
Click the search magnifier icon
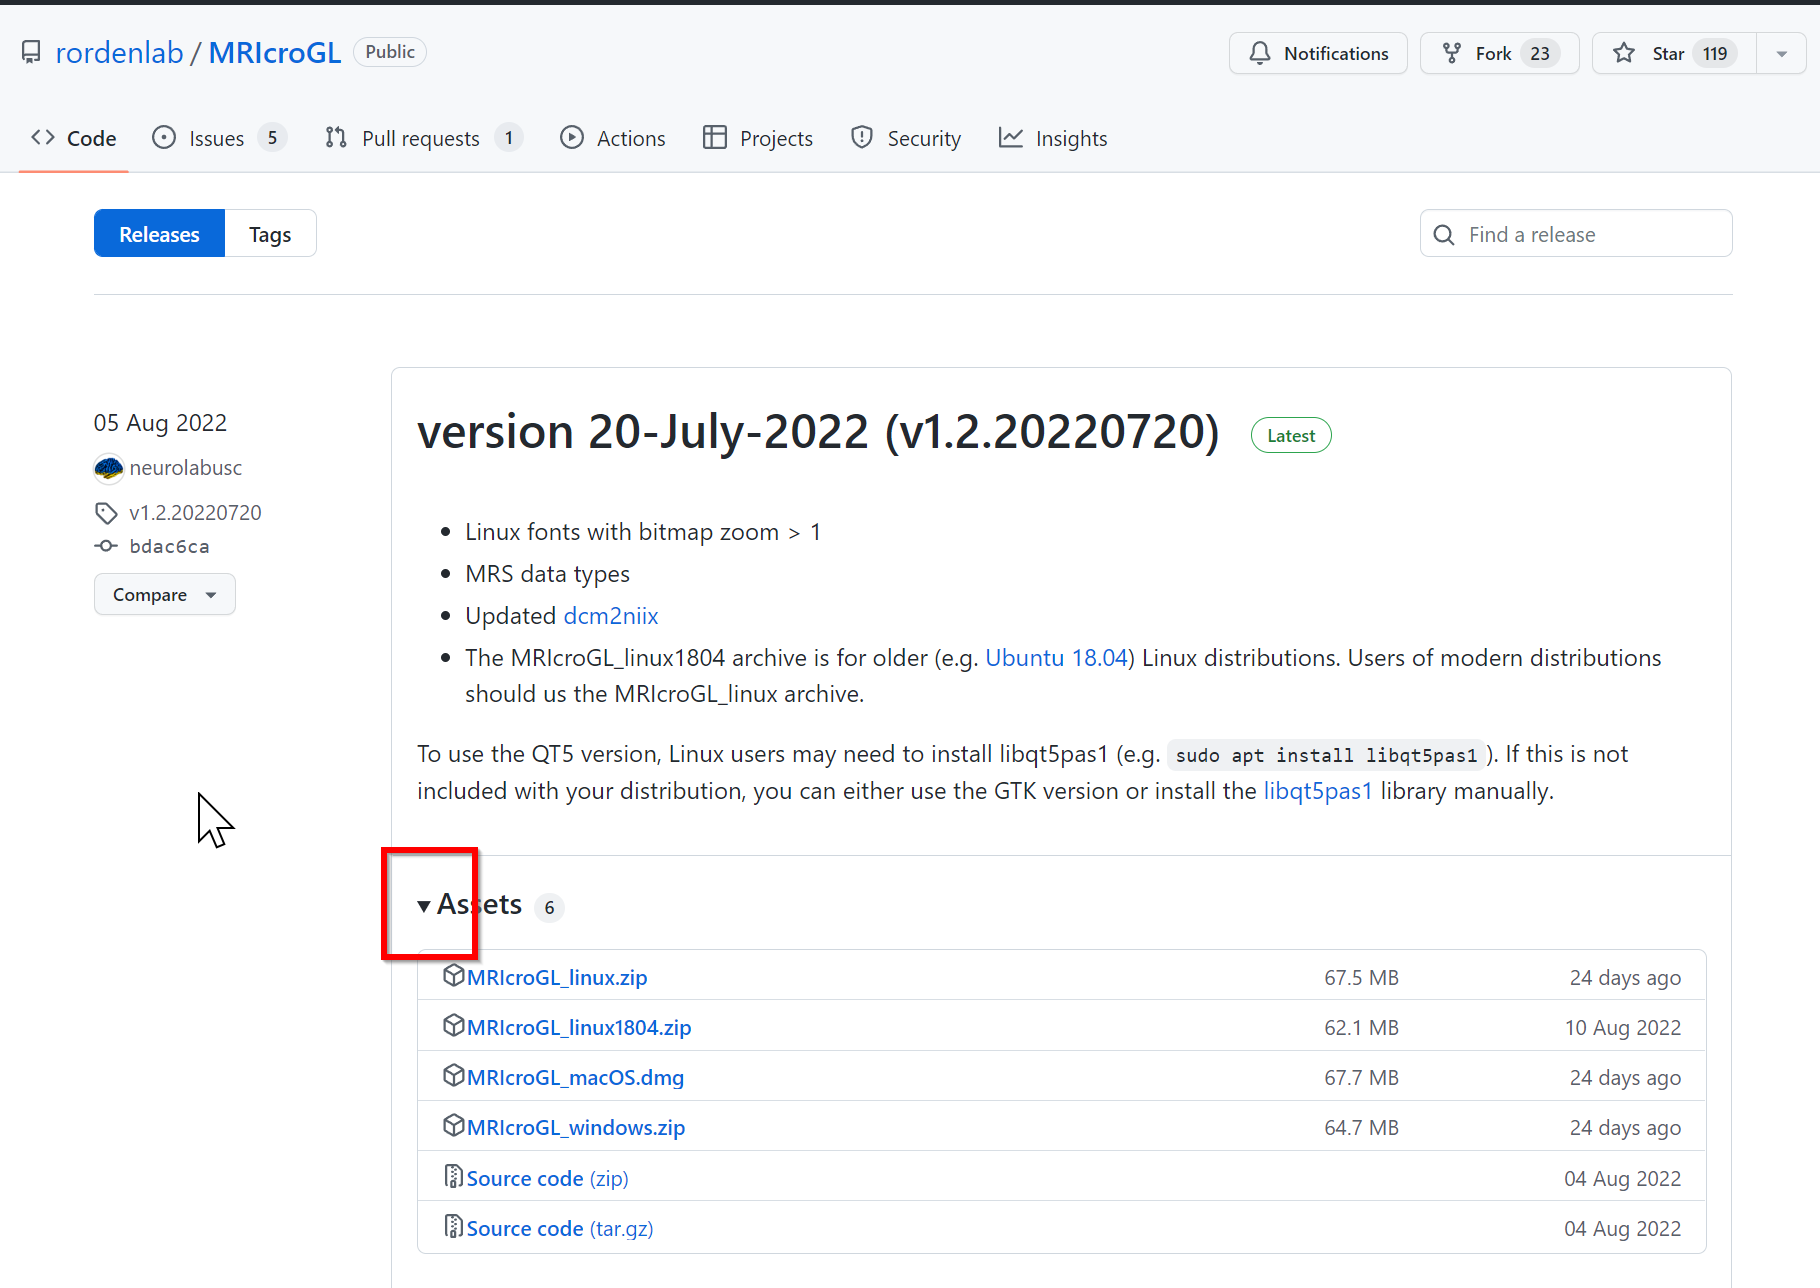(x=1444, y=234)
